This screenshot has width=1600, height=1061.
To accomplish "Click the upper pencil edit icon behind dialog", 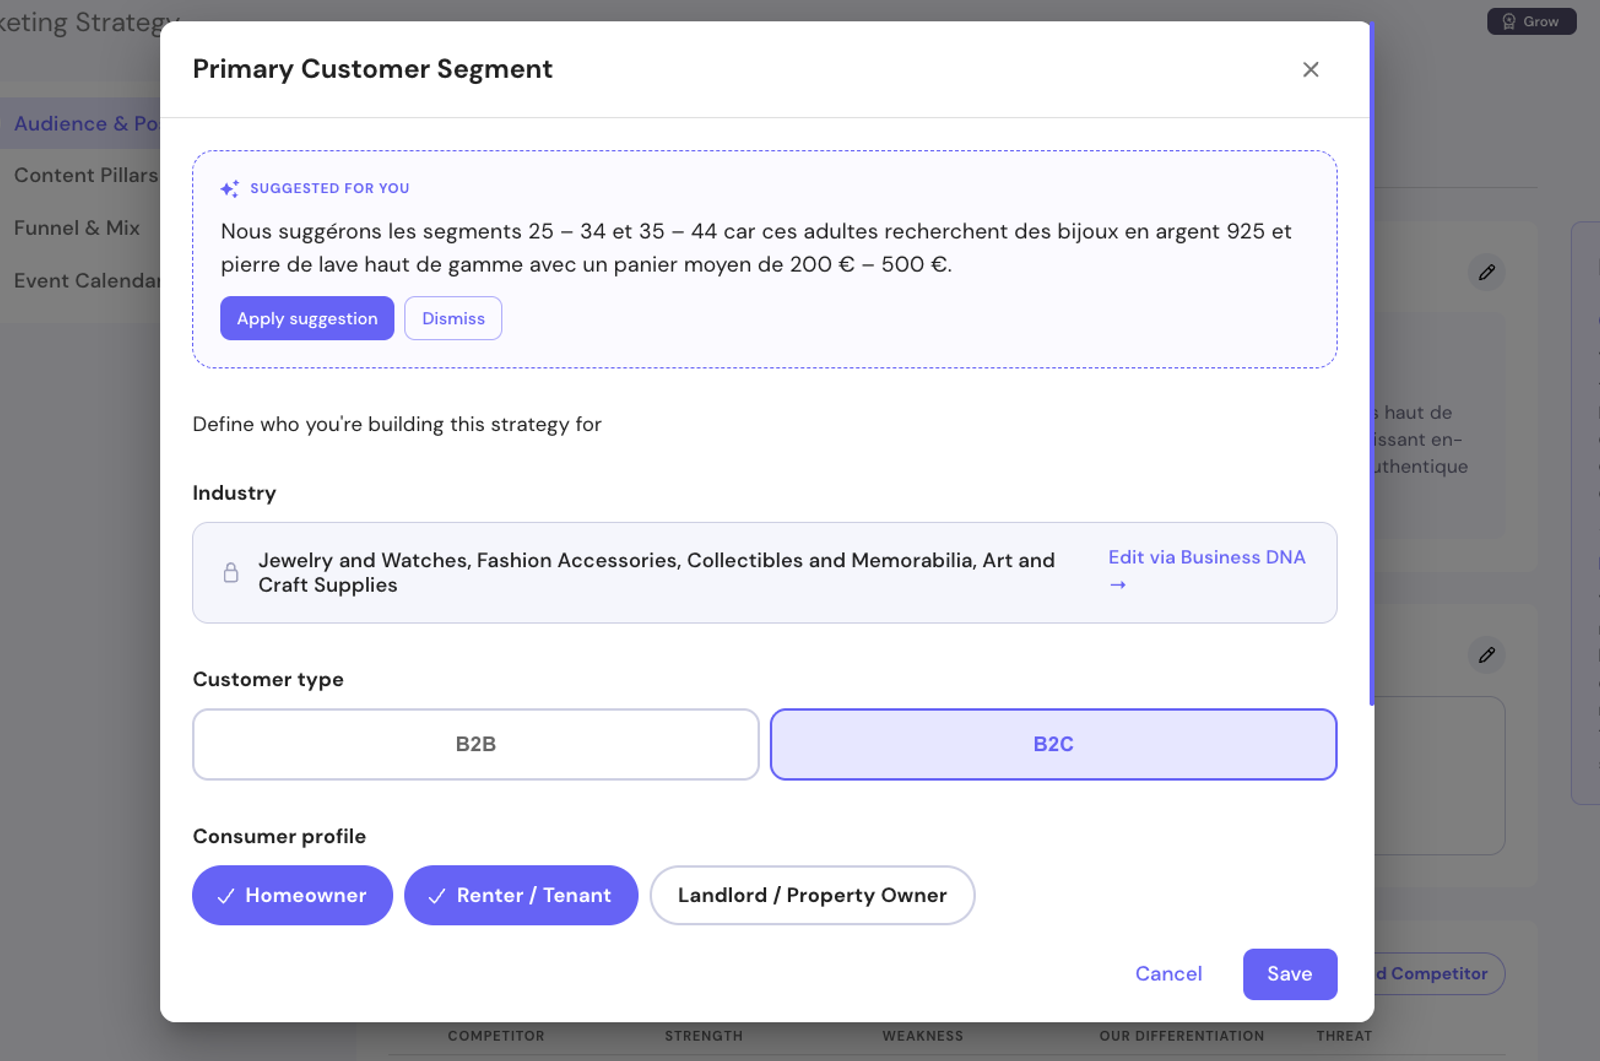I will (x=1486, y=272).
